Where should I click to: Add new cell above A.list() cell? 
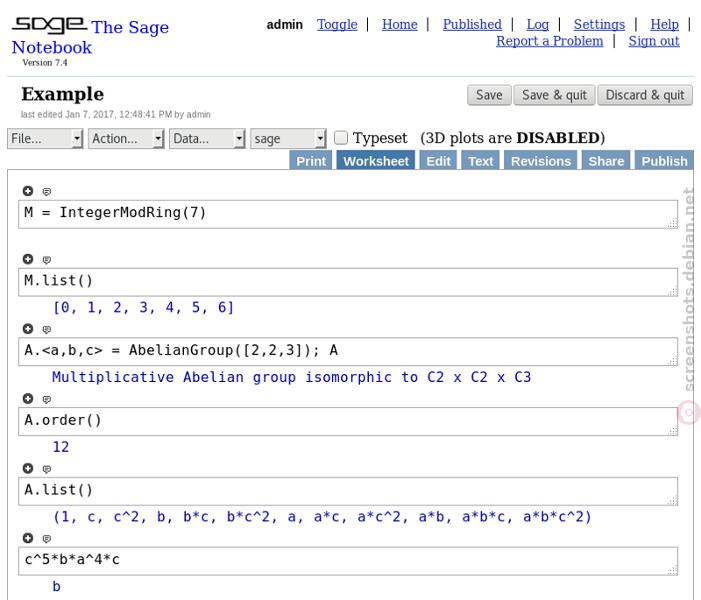28,469
